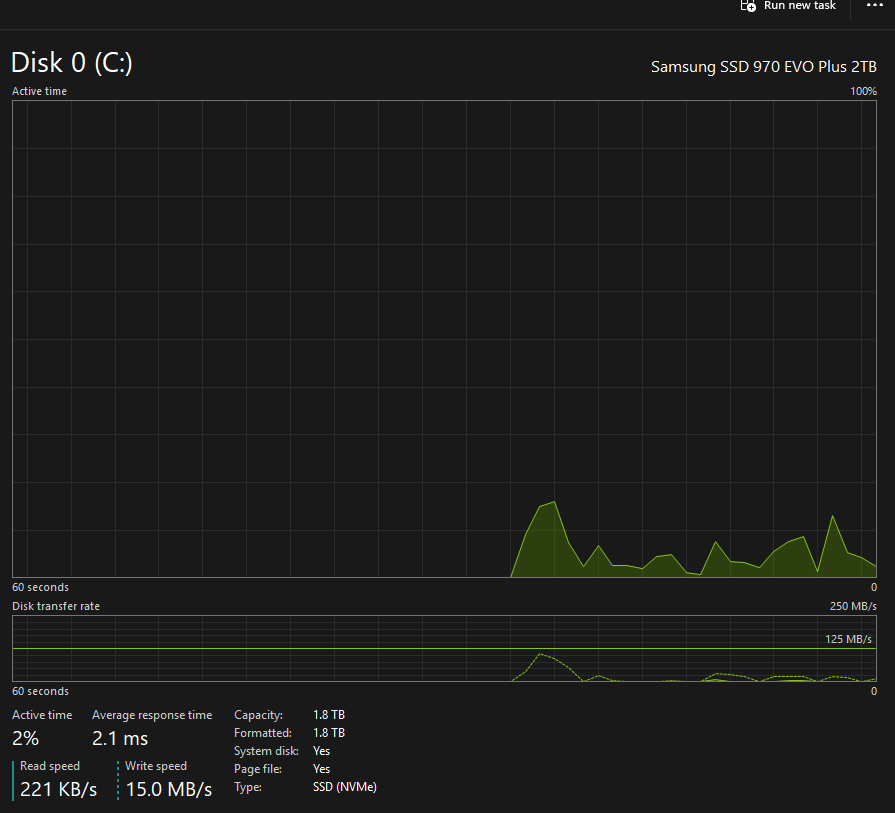895x813 pixels.
Task: Click the 2% active time value
Action: pyautogui.click(x=26, y=738)
